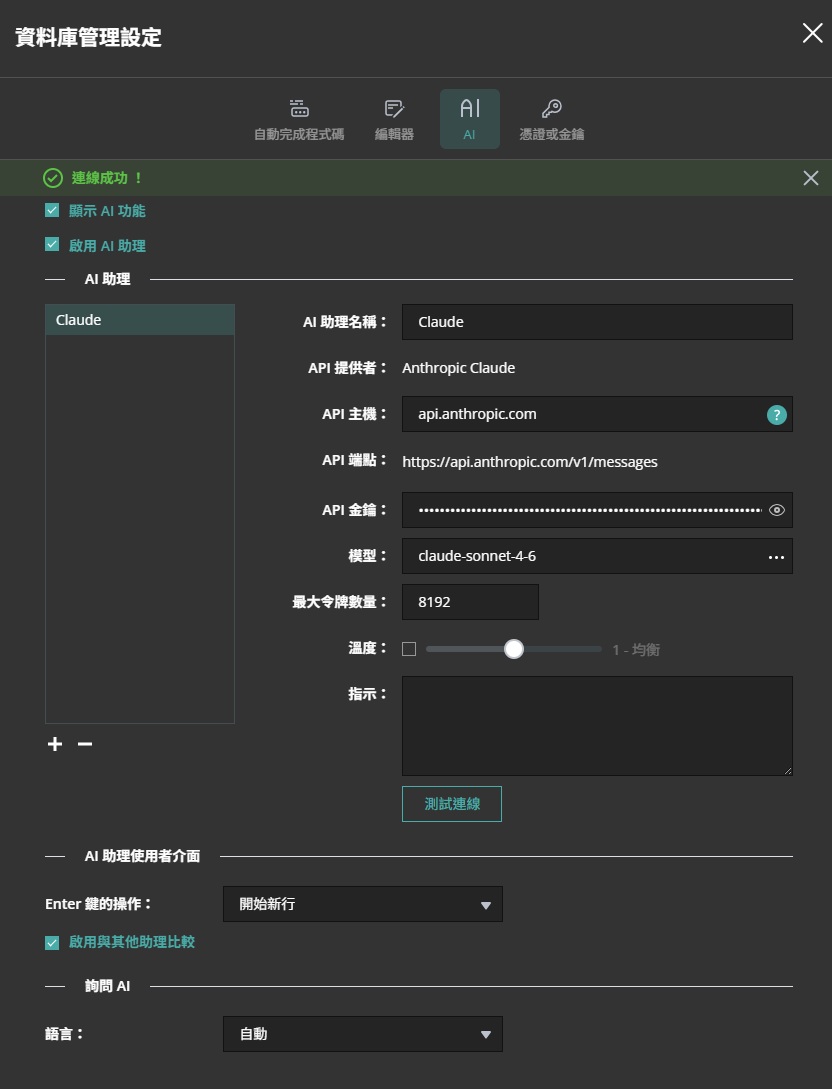Dismiss the 連線成功 notification
Viewport: 832px width, 1089px height.
tap(810, 177)
